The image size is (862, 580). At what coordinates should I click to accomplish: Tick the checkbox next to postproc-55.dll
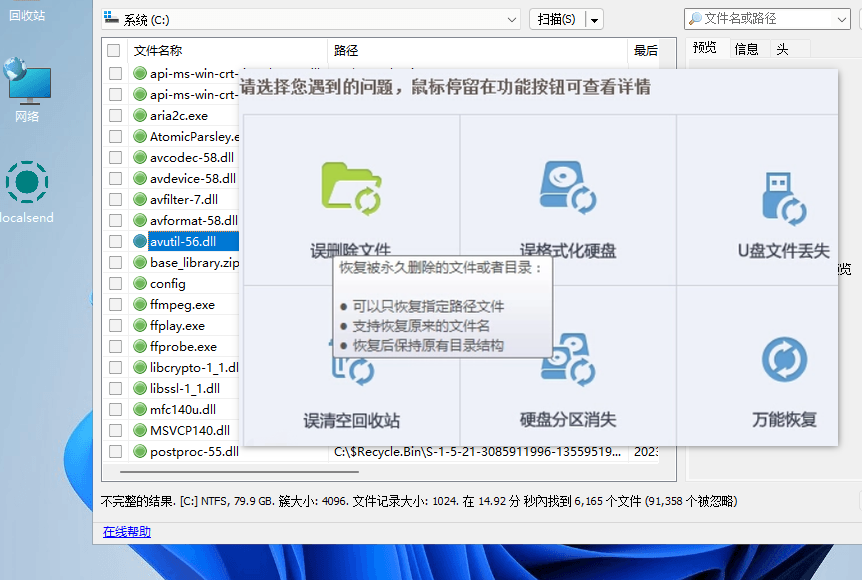click(x=114, y=451)
